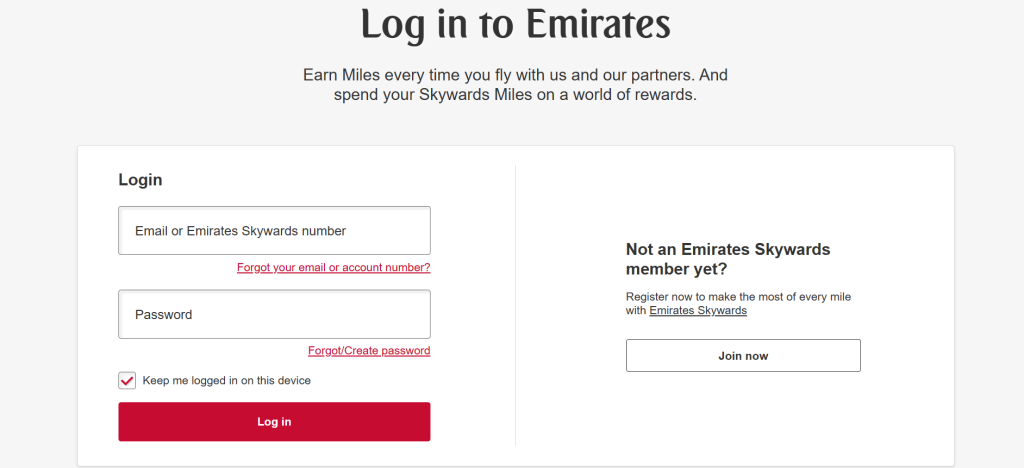Click the empty gray background left of the login card

38,300
